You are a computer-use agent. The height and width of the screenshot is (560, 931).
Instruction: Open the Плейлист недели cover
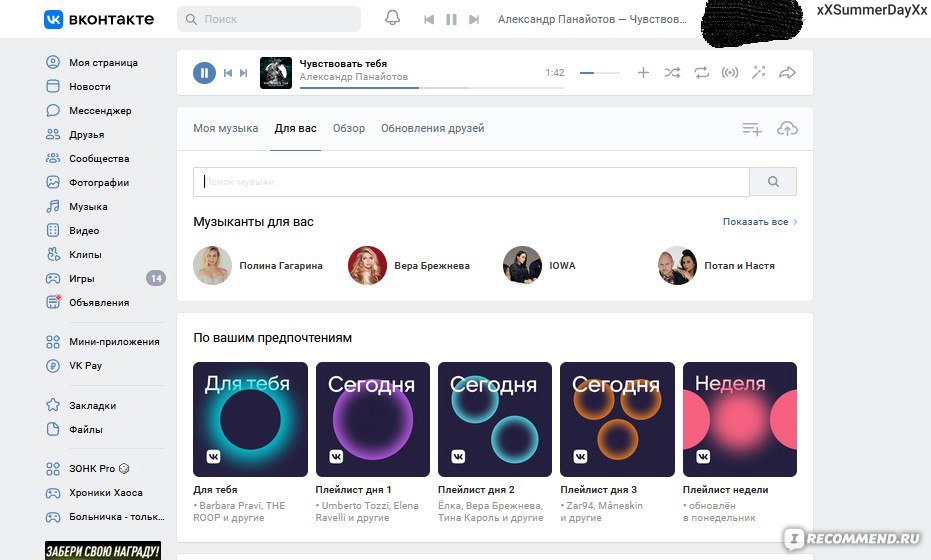tap(740, 419)
